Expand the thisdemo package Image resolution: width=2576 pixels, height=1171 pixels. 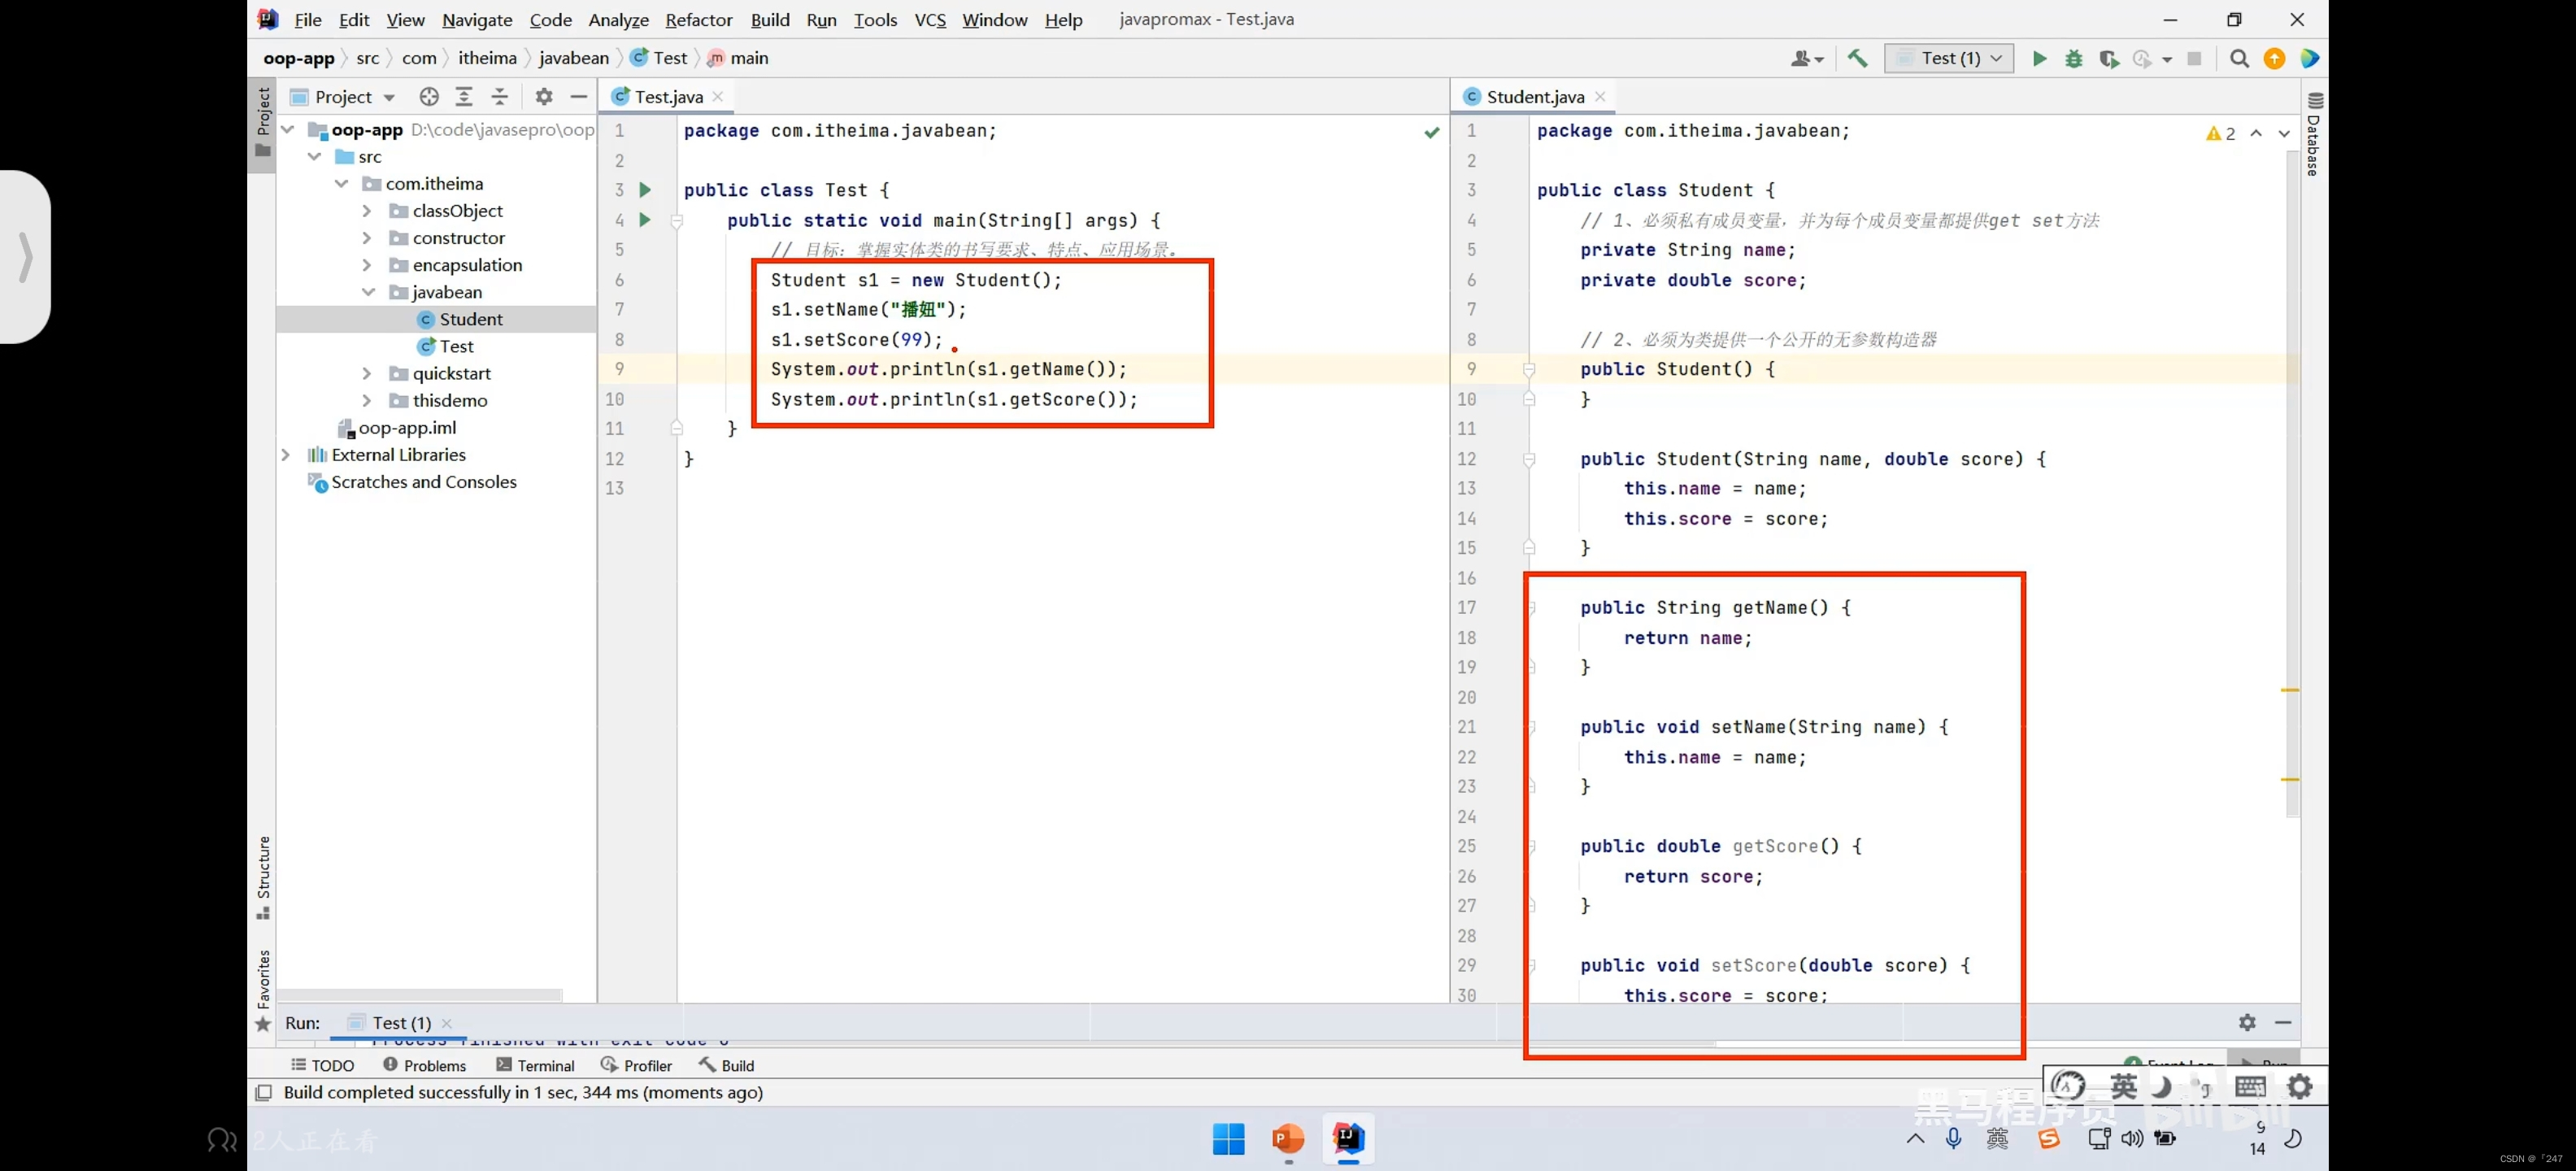coord(367,400)
